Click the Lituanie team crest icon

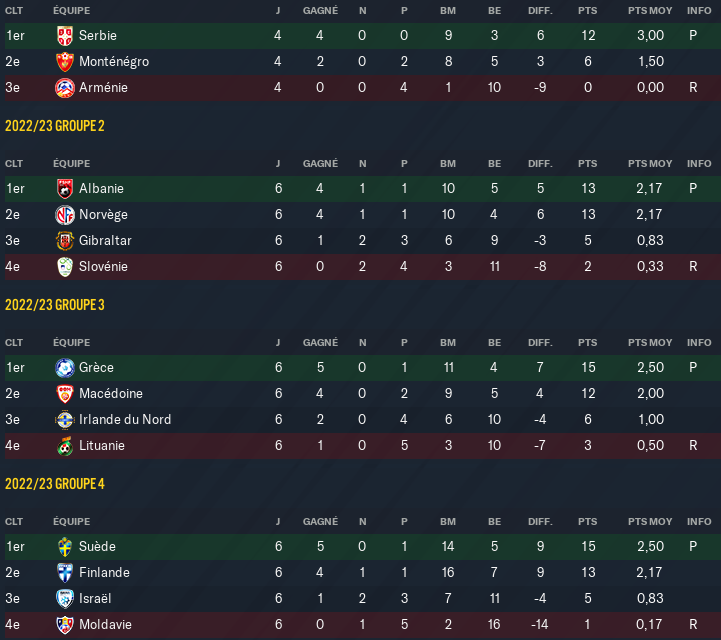click(64, 446)
